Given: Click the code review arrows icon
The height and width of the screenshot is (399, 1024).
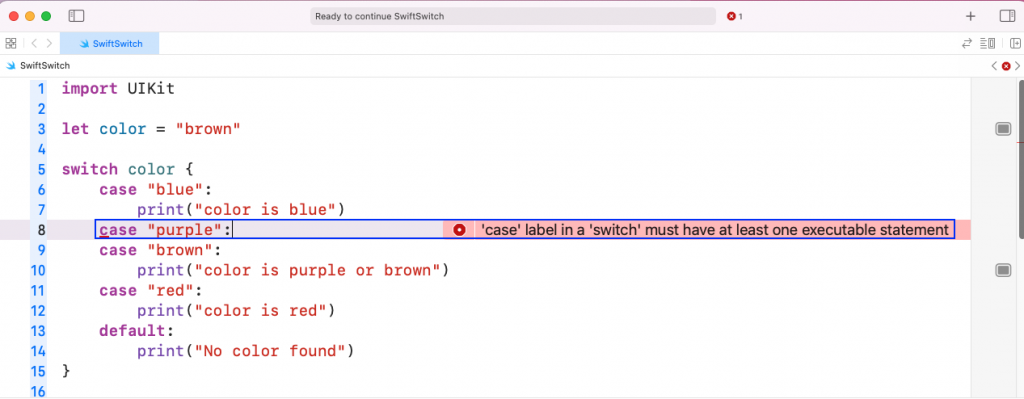Looking at the screenshot, I should point(967,44).
